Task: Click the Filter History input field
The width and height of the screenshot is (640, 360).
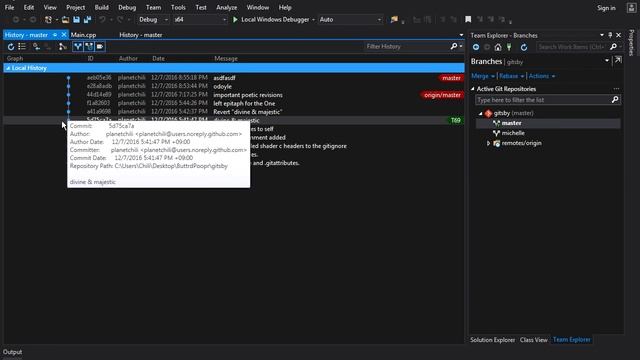Action: (406, 47)
